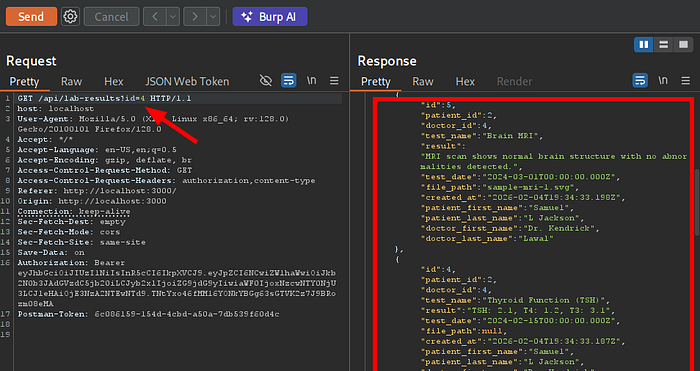Switch to the Request Pretty tab
The image size is (700, 371).
(x=24, y=81)
